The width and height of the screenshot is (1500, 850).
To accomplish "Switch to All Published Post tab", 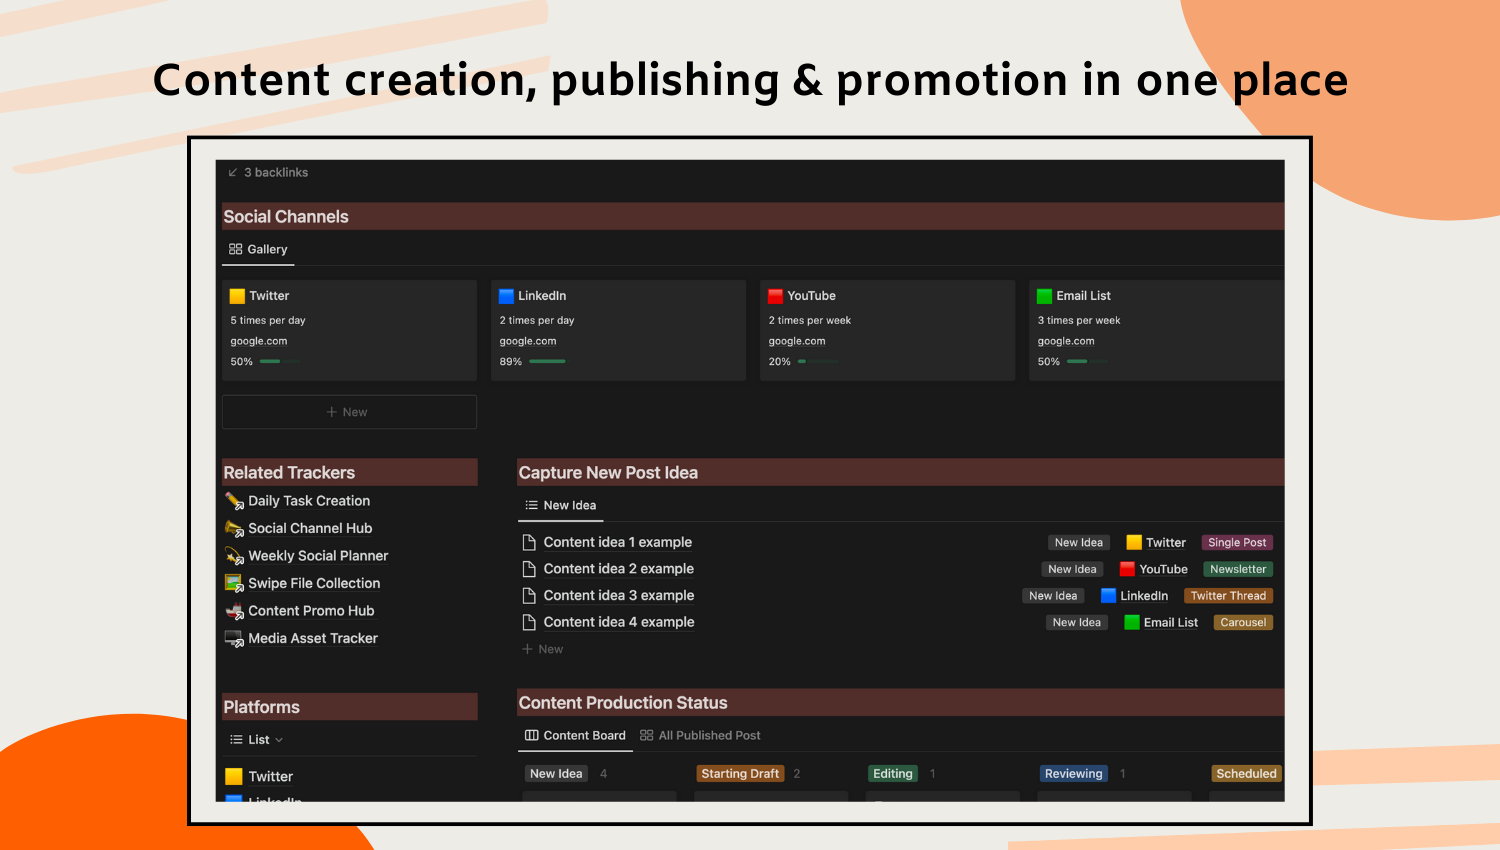I will (x=700, y=736).
